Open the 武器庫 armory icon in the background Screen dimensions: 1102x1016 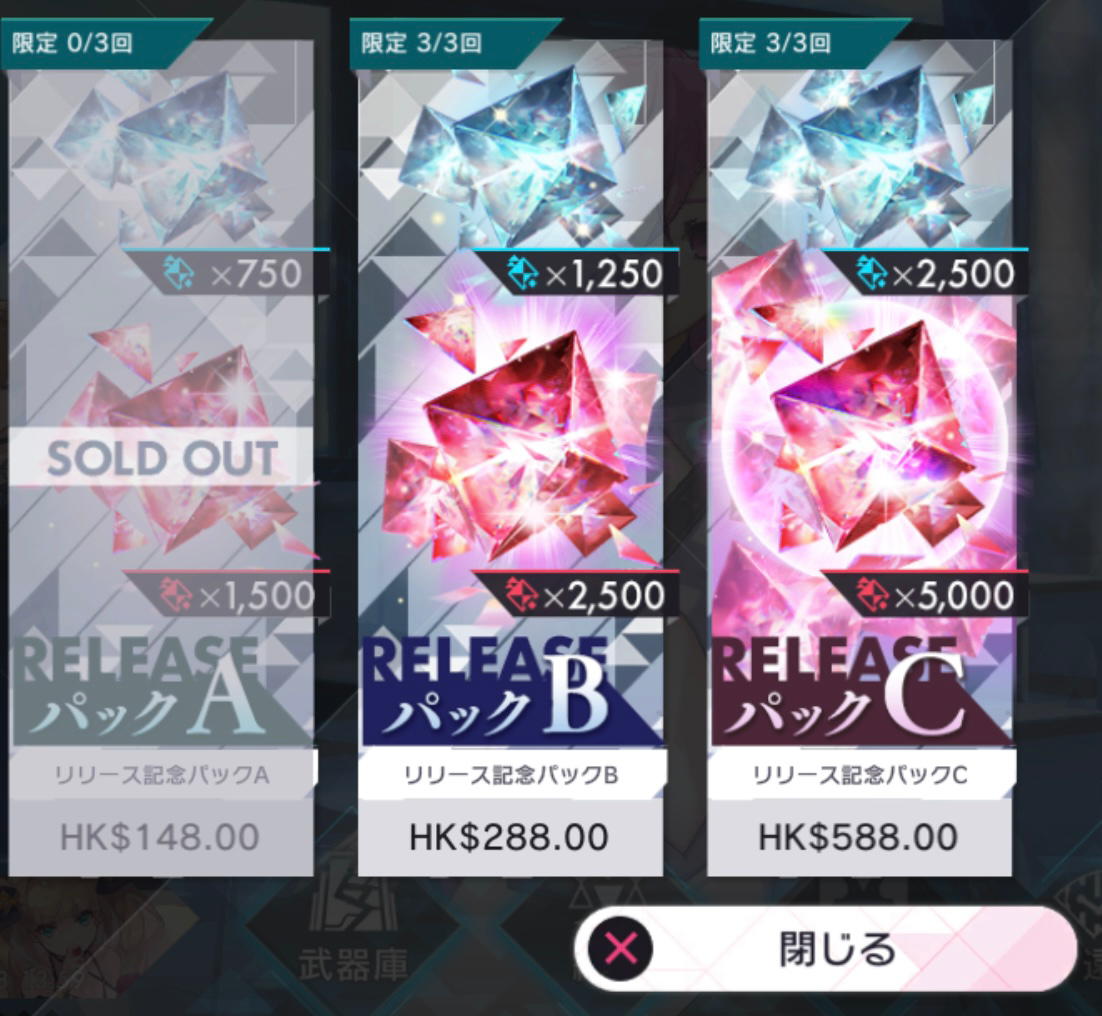(x=354, y=934)
